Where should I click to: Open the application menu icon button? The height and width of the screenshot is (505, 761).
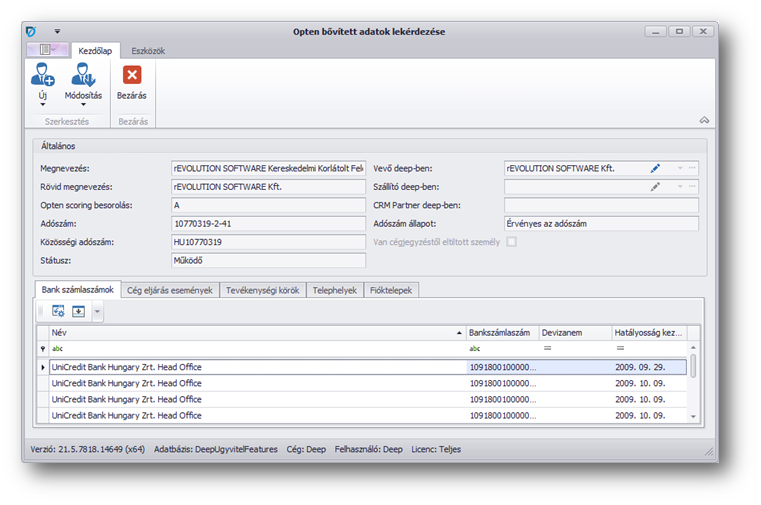(46, 50)
